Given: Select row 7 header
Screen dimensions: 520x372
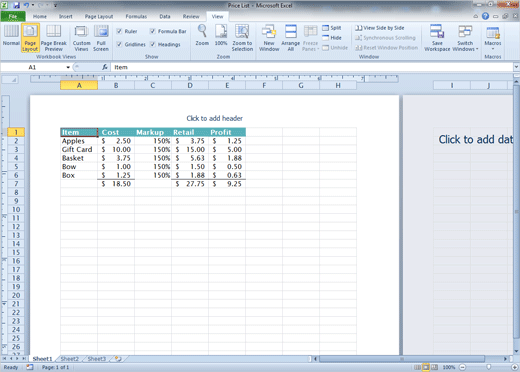Looking at the screenshot, I should pyautogui.click(x=16, y=184).
